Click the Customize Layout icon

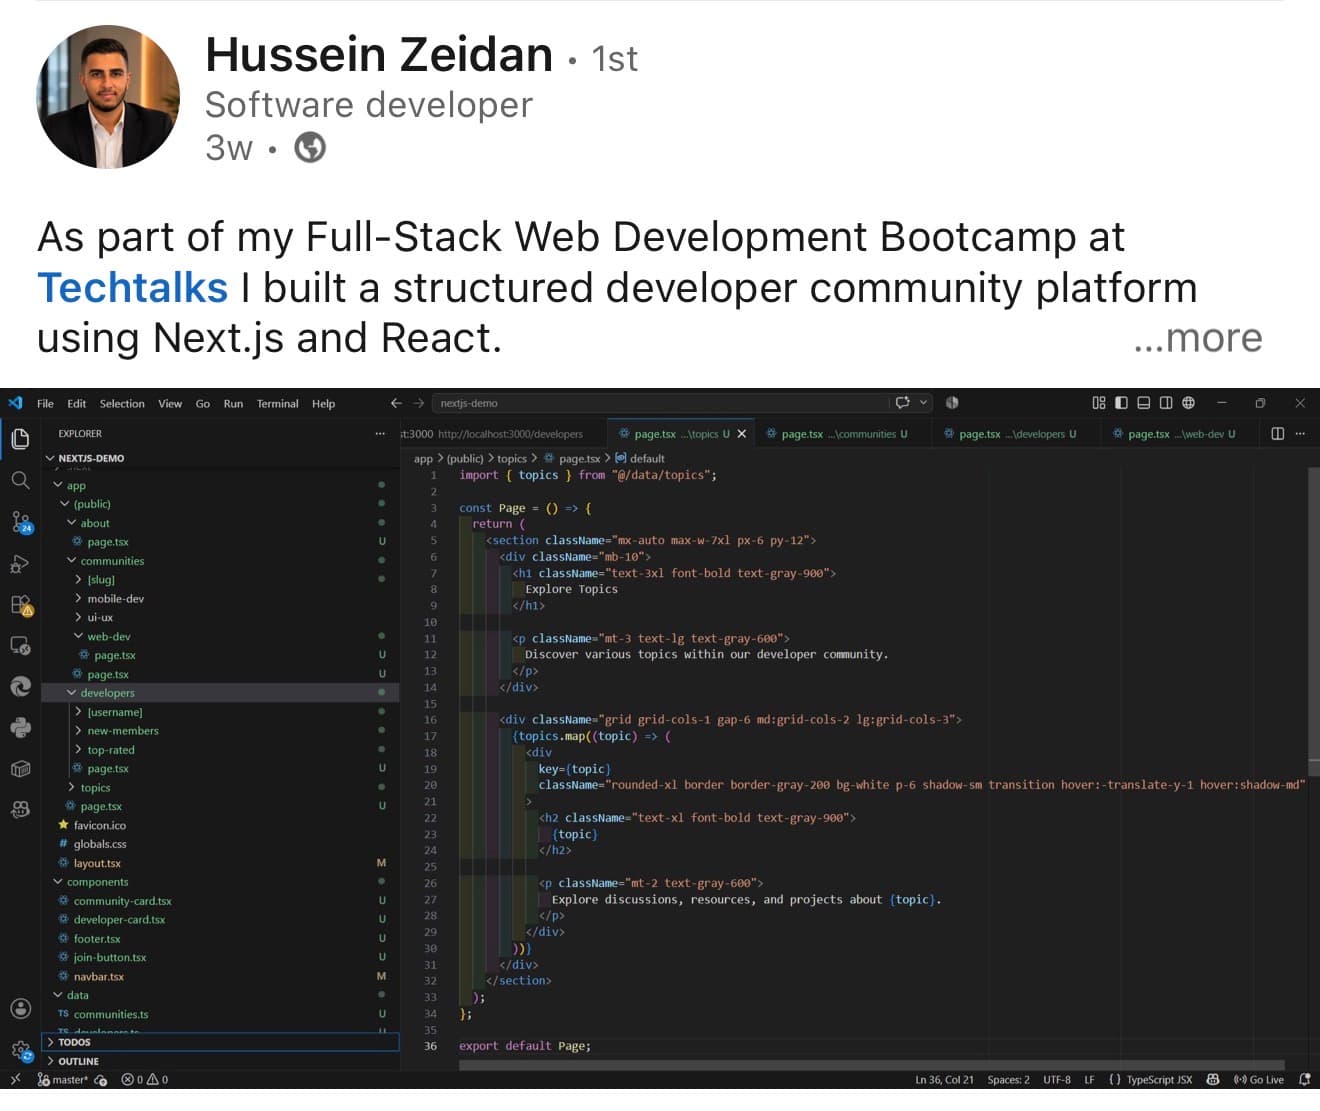pos(1098,403)
